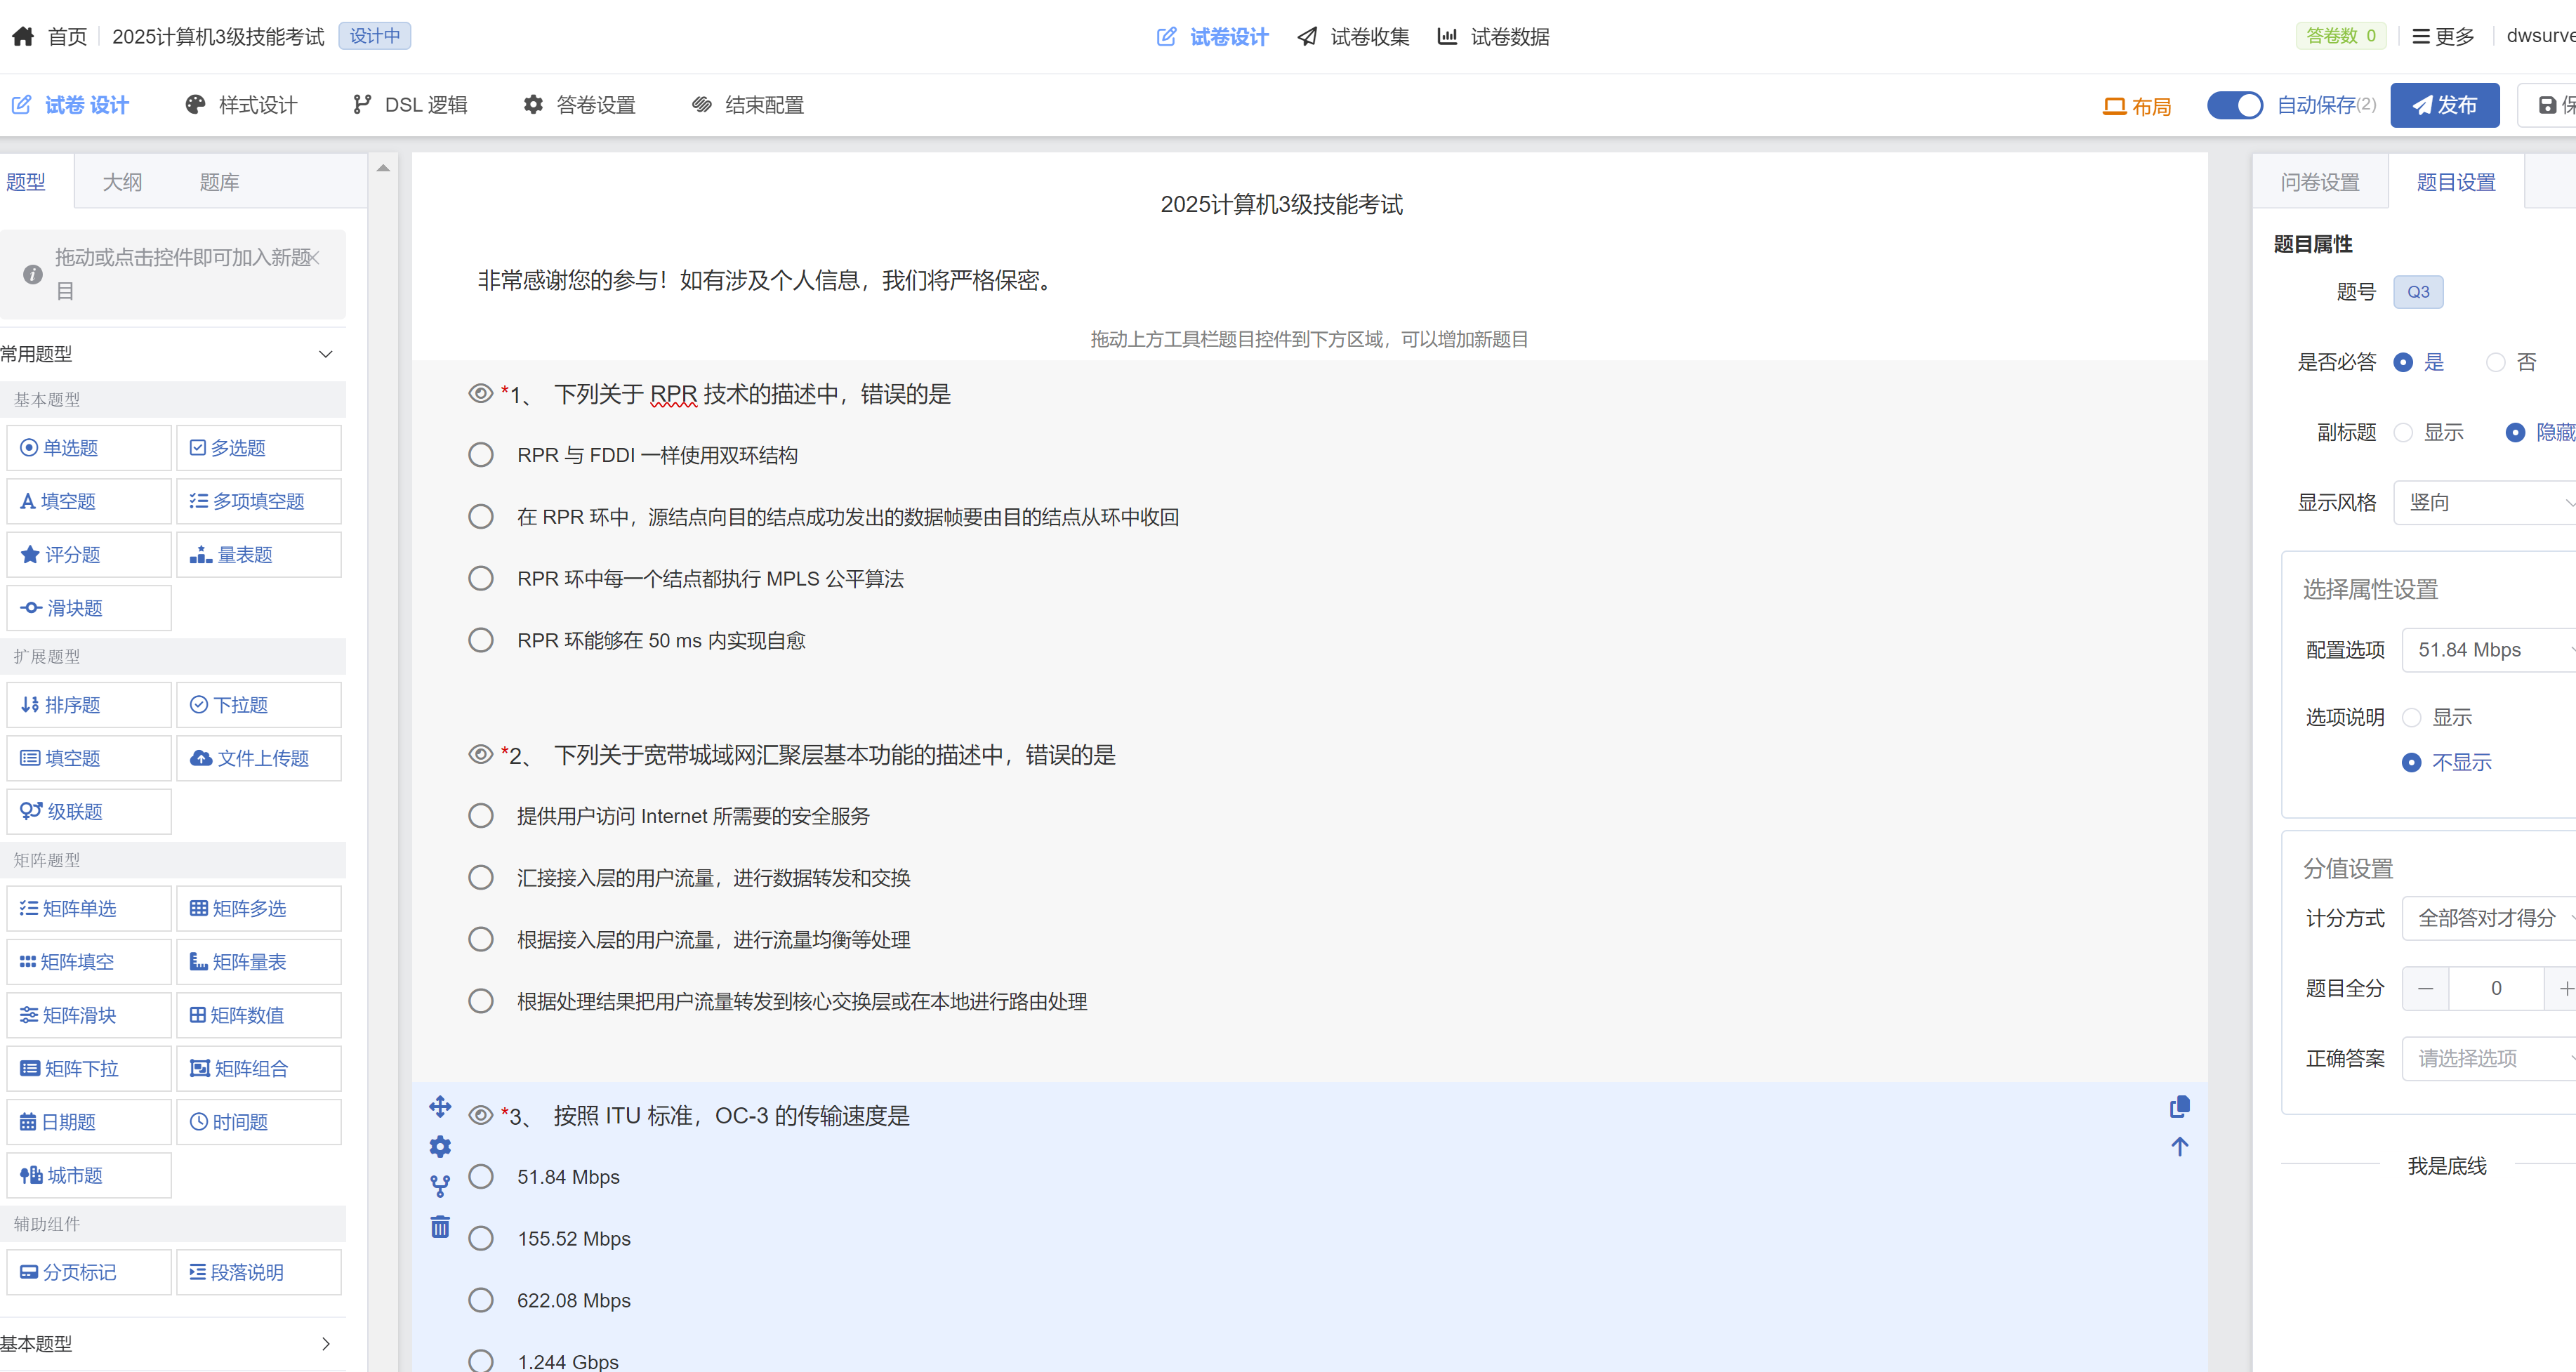Set 选项说明 to 显示
Image resolution: width=2576 pixels, height=1372 pixels.
2412,717
